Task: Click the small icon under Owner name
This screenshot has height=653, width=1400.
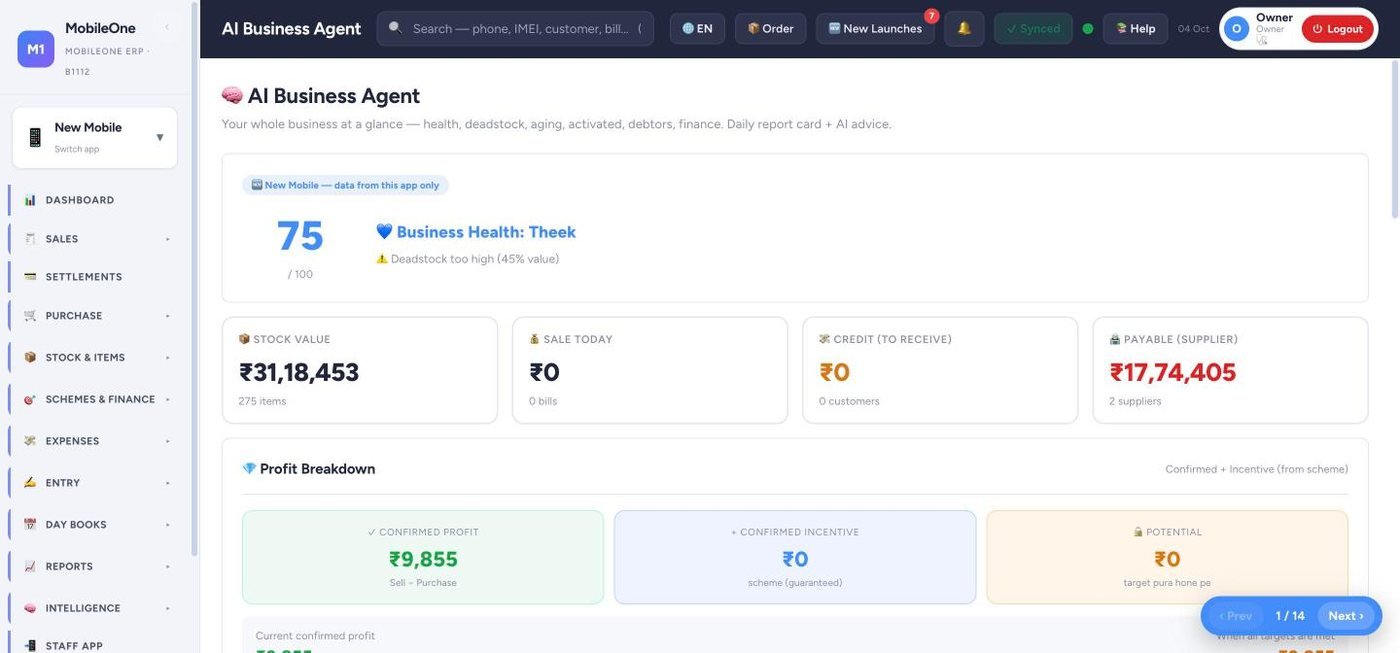Action: tap(1261, 40)
